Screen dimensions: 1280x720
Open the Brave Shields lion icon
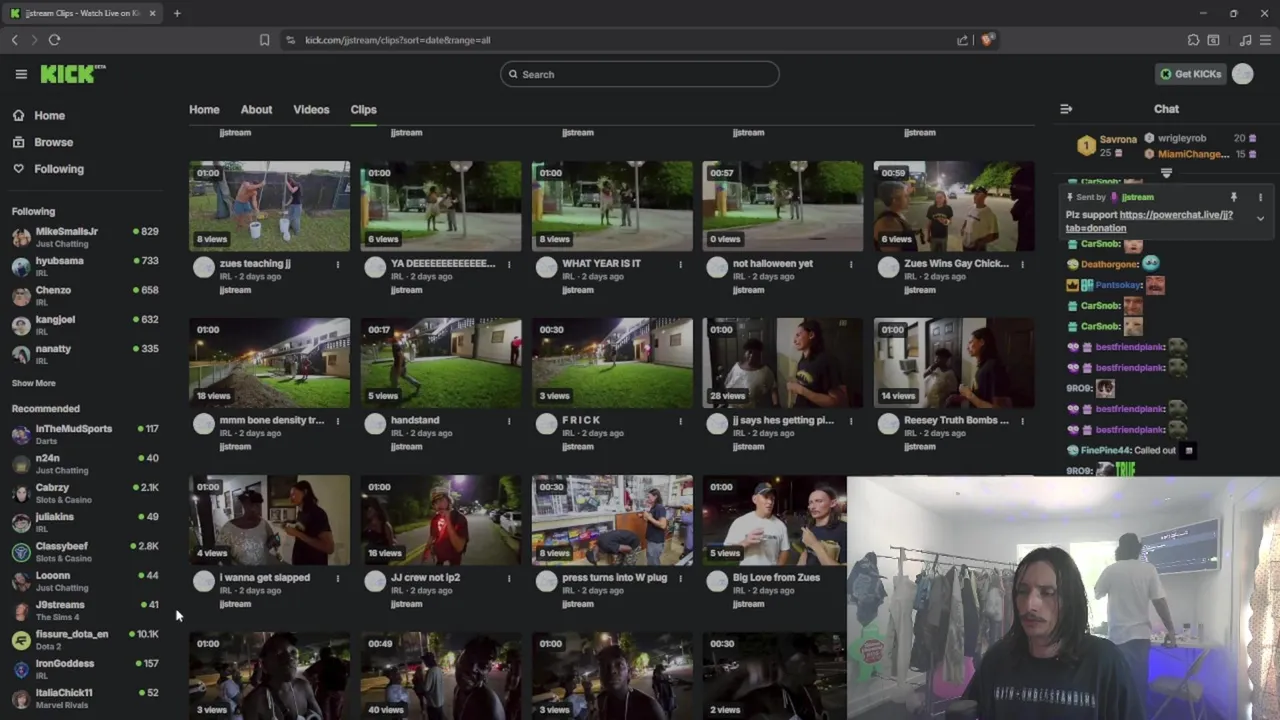click(987, 40)
